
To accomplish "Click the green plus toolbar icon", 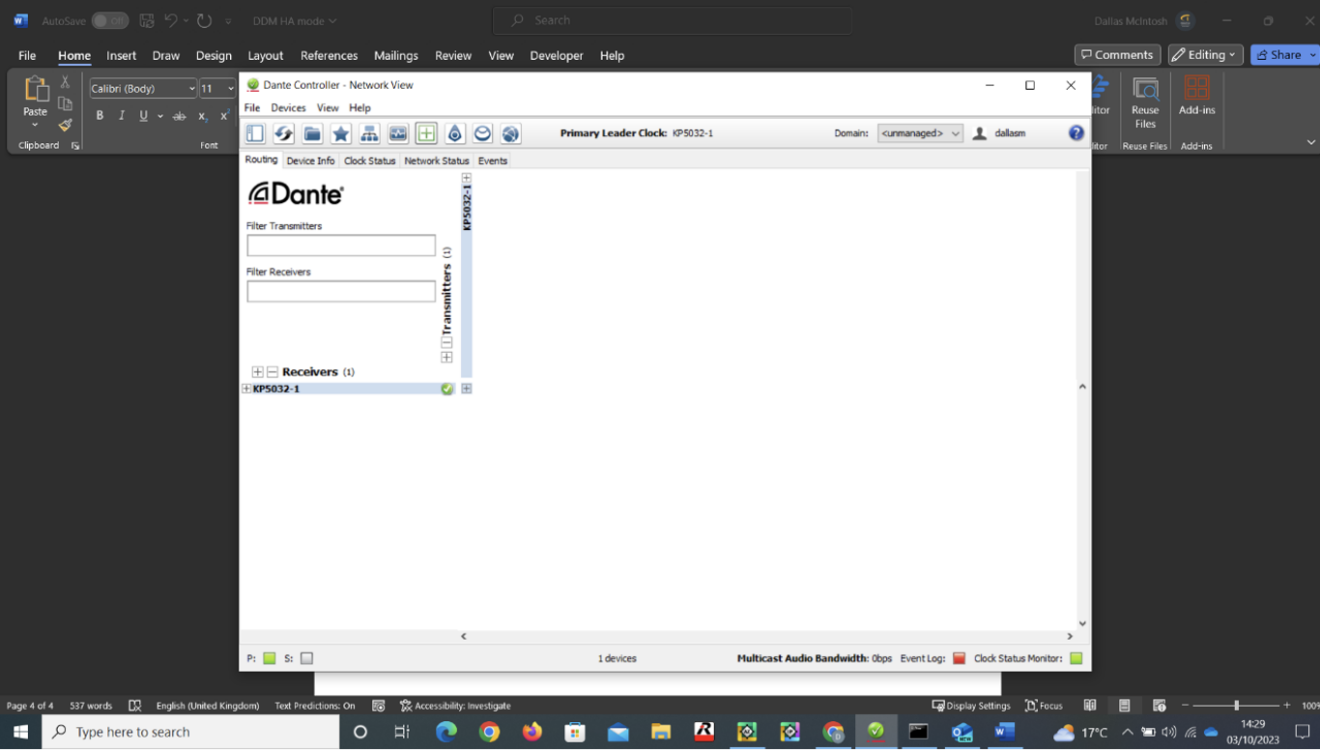I will (425, 133).
